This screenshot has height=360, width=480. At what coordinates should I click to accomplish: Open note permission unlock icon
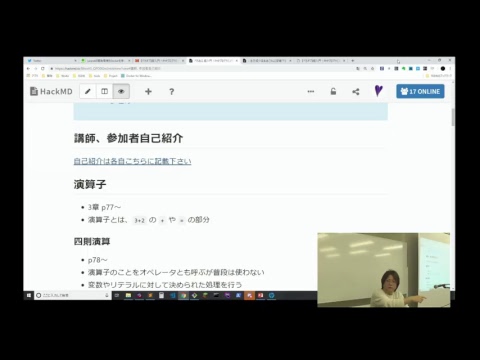[x=333, y=91]
